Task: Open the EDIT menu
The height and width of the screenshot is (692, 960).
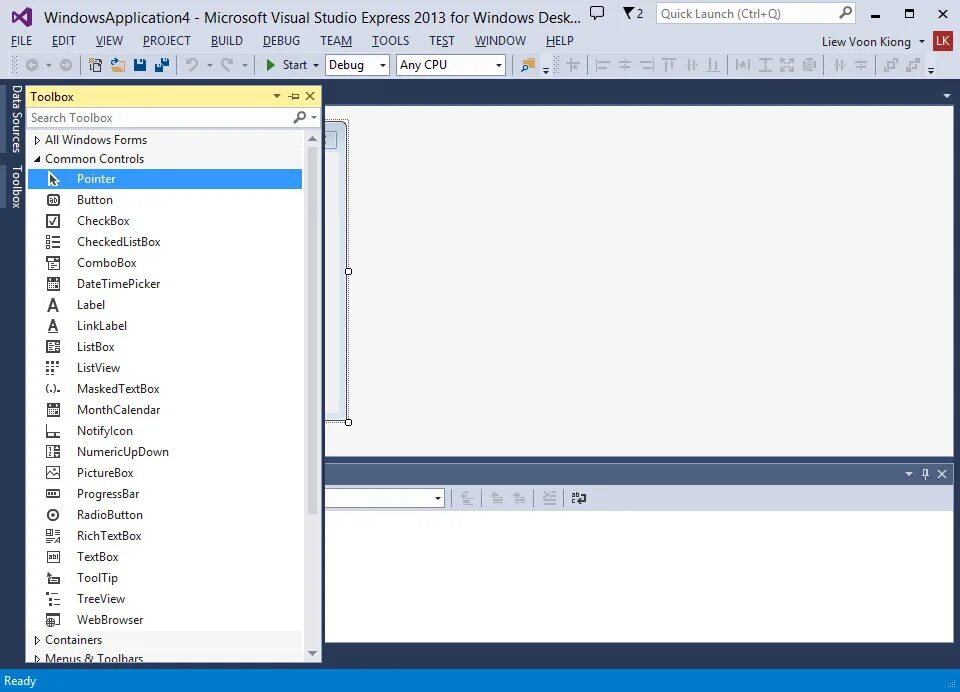Action: 64,41
